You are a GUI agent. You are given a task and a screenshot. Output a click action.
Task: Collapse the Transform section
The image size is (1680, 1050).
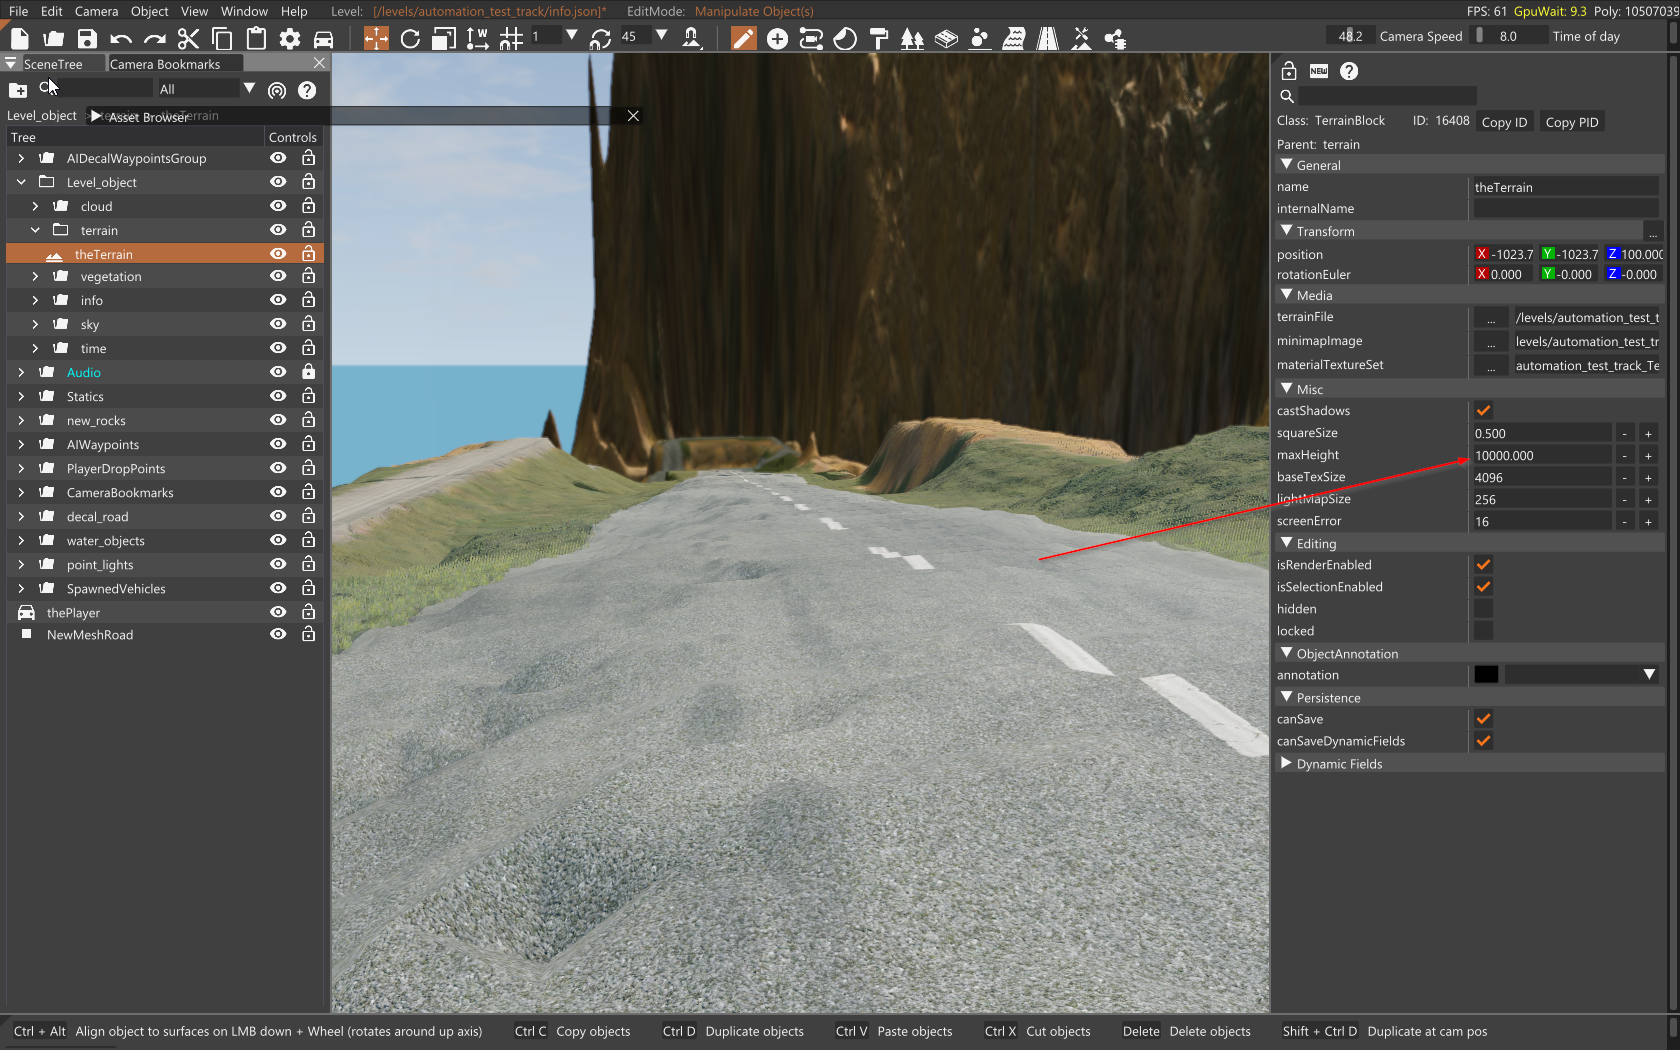coord(1287,231)
